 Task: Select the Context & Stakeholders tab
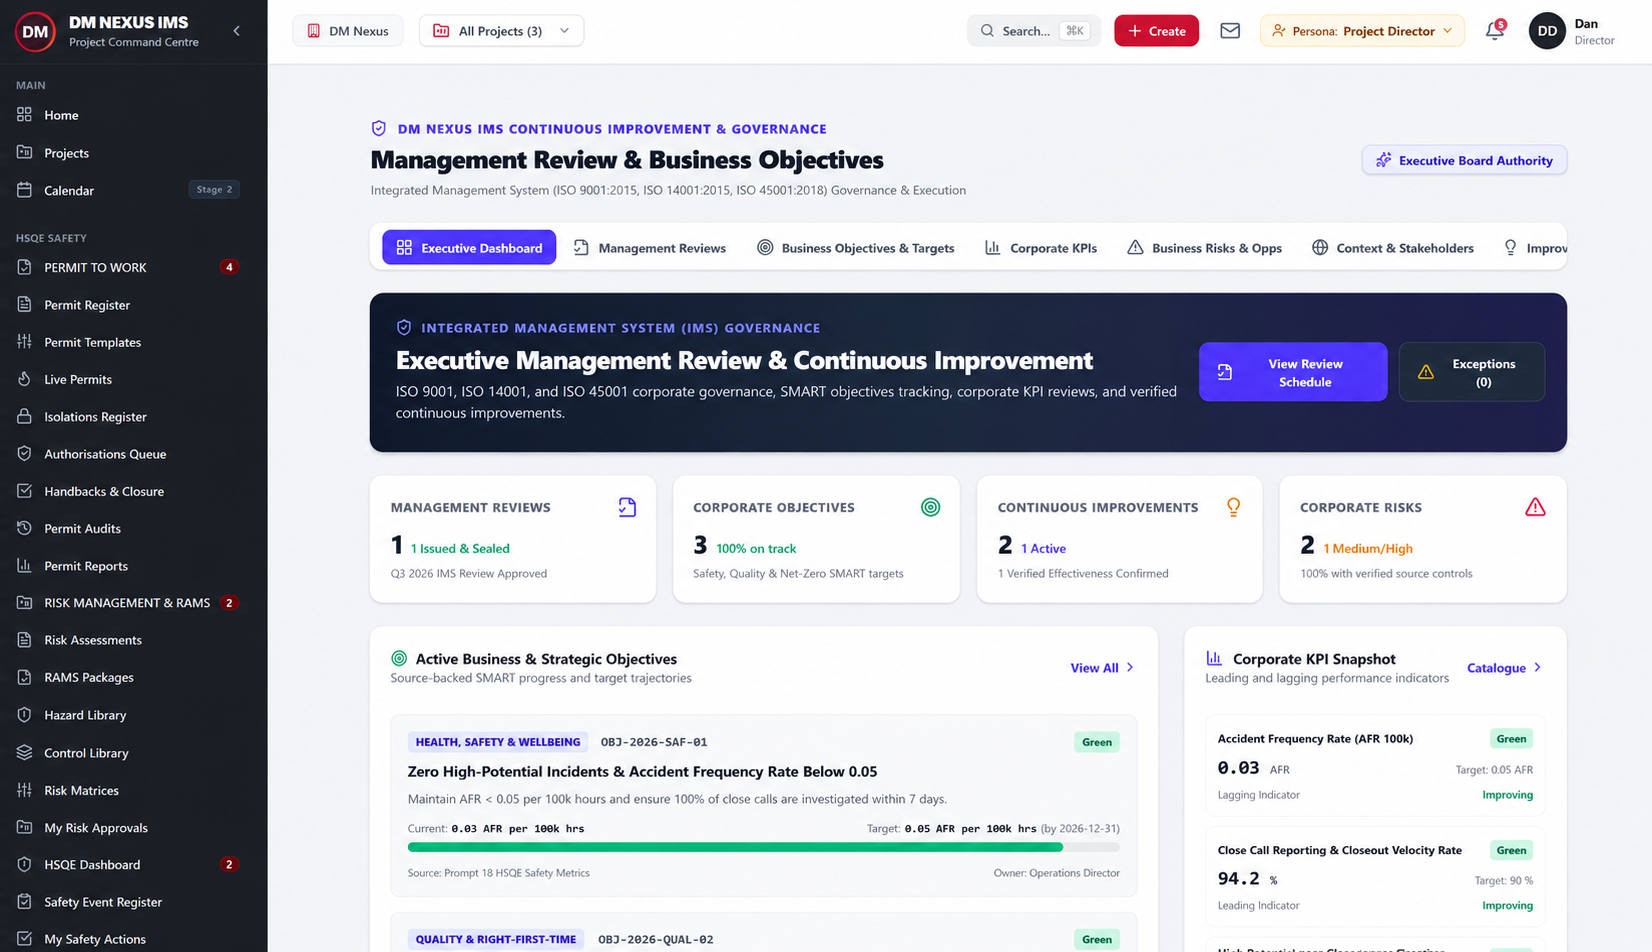click(1393, 248)
